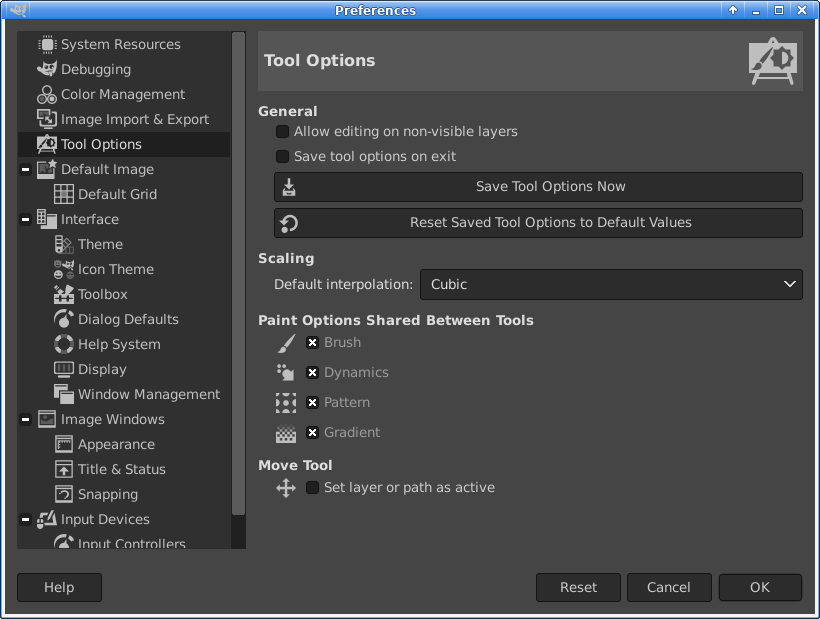Click the Help System lifebuoy icon
Screen dimensions: 820x619
click(63, 344)
